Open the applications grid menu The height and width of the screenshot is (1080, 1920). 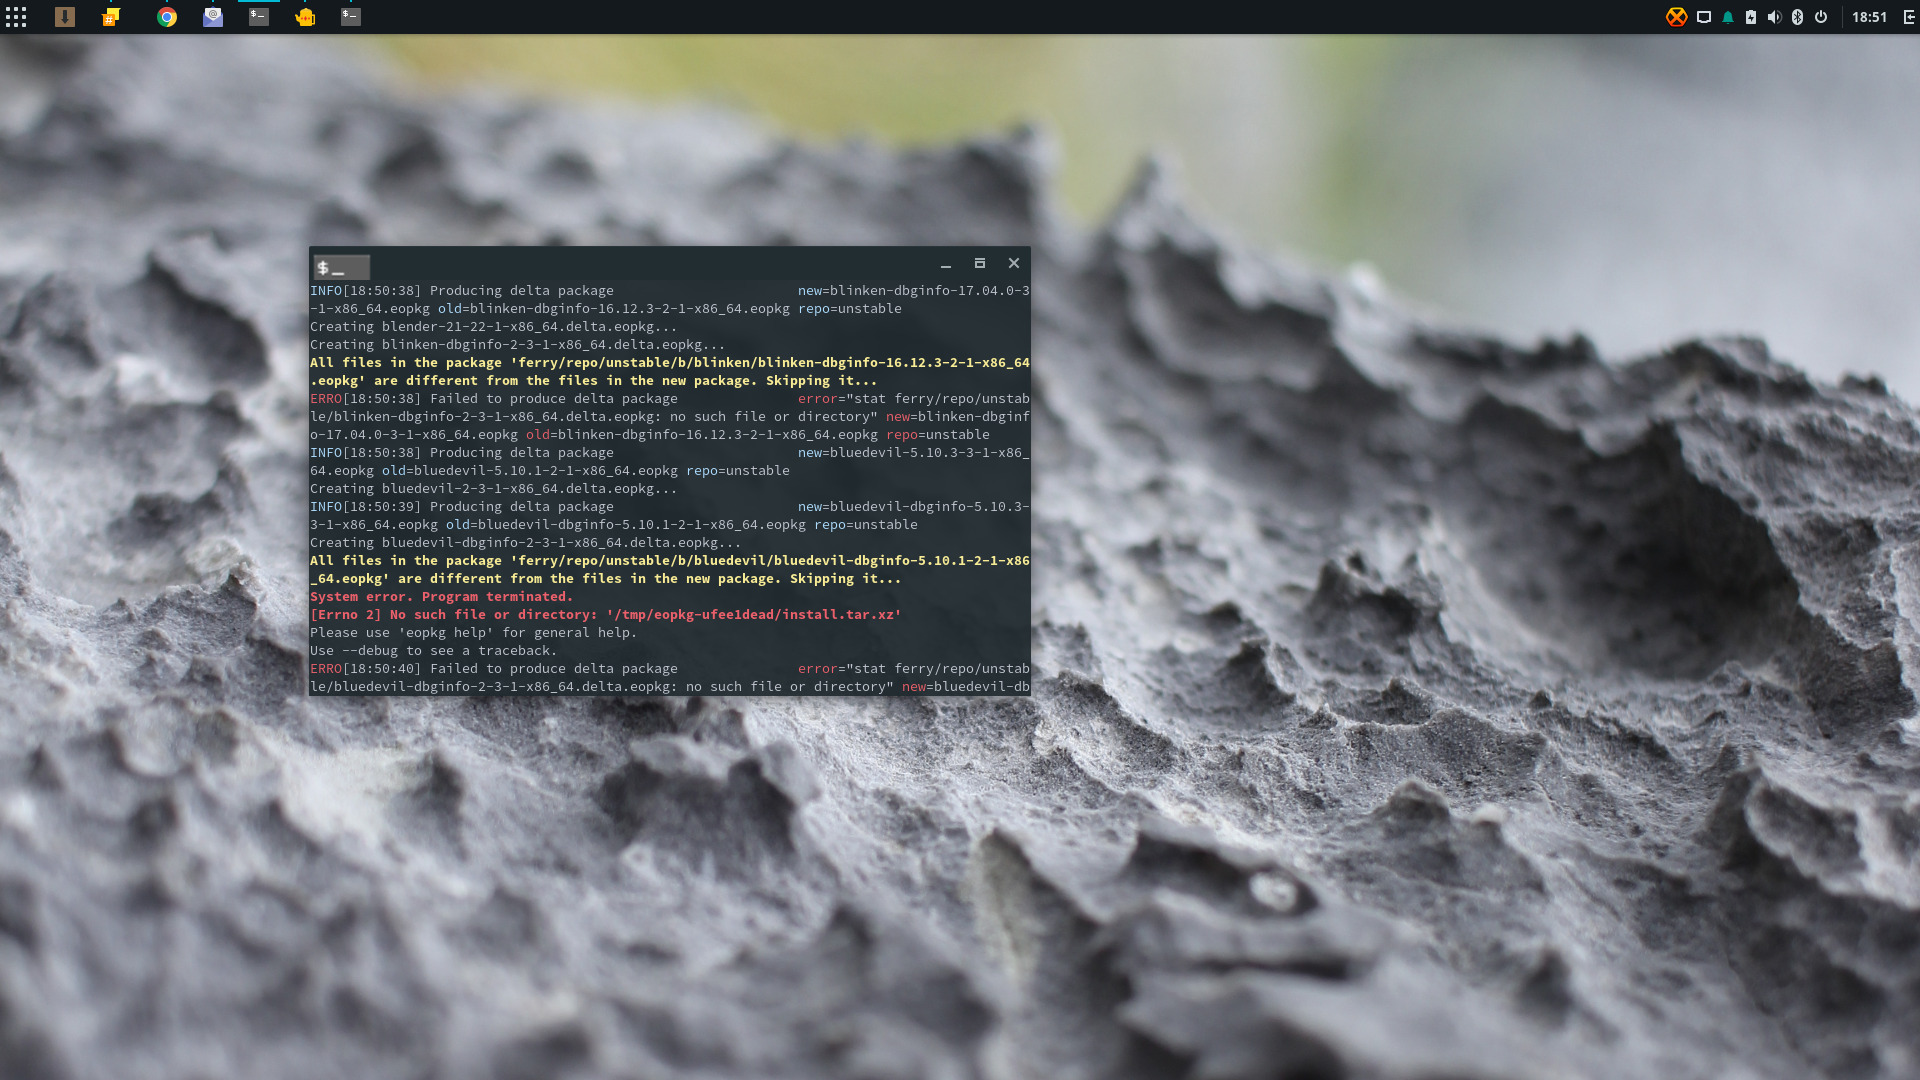[16, 17]
